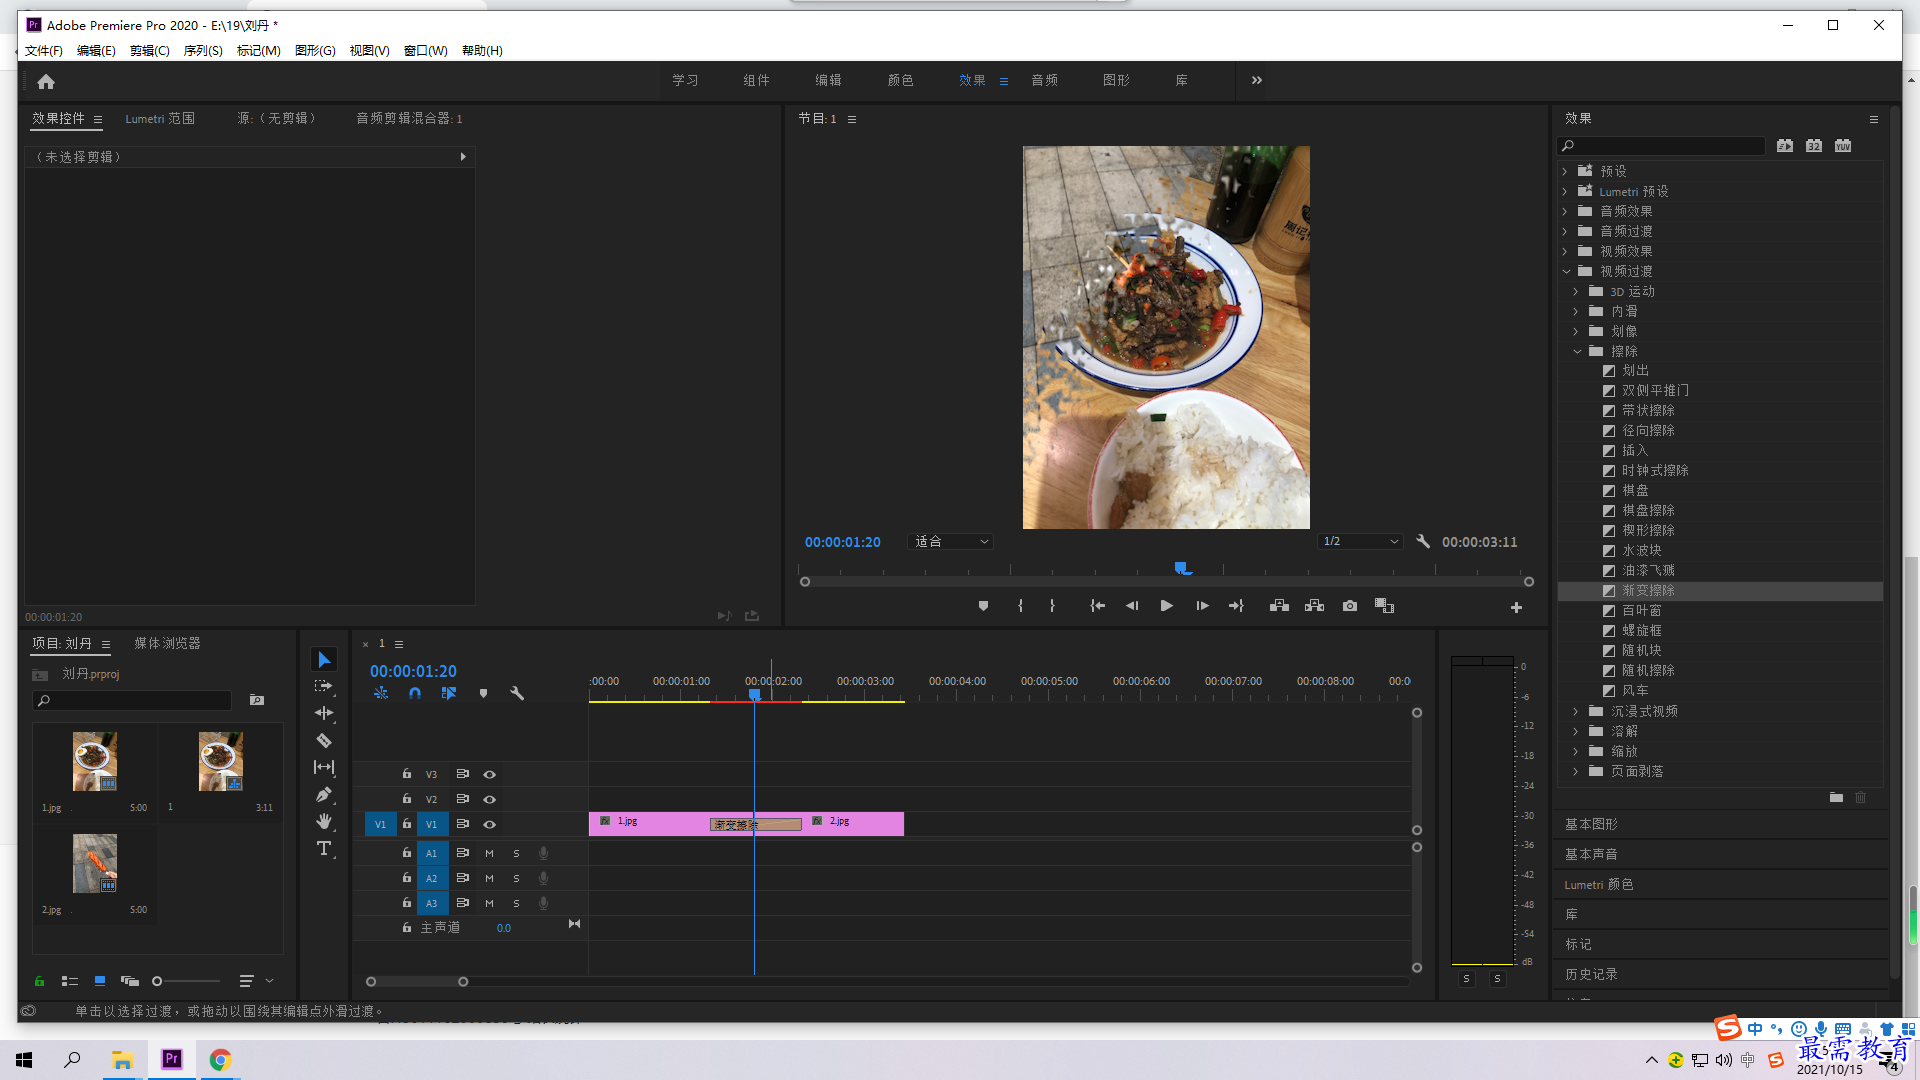Go to In point
The image size is (1920, 1080).
1097,606
